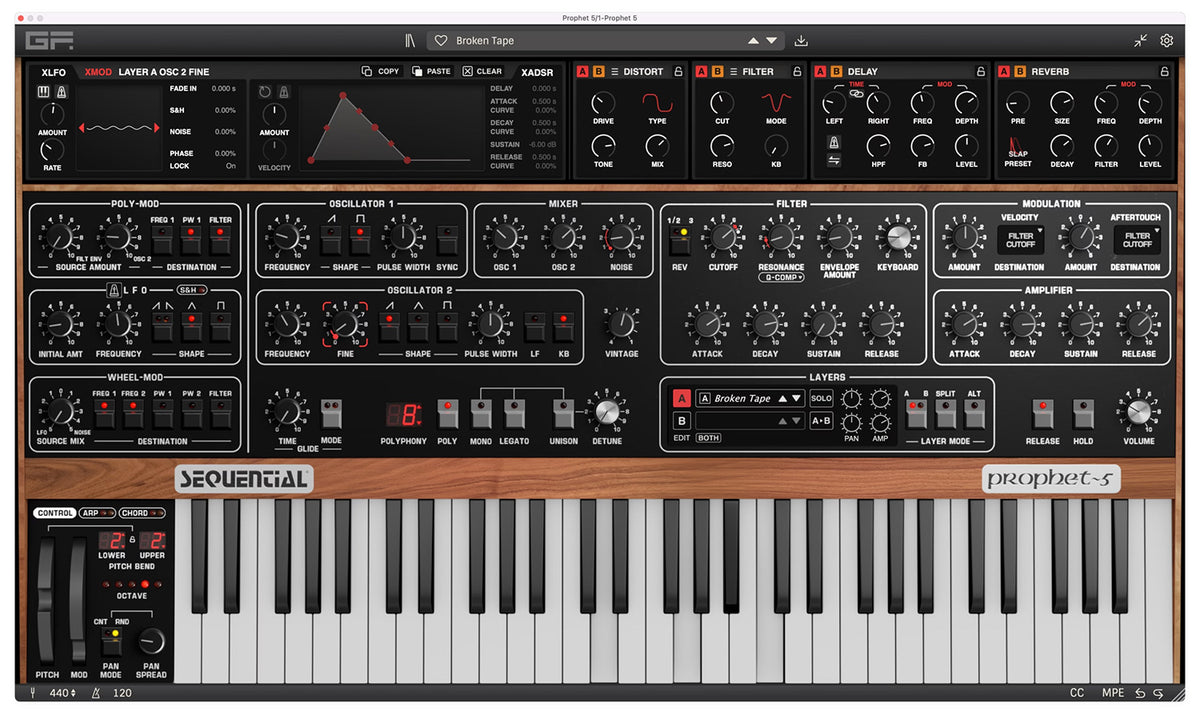Click the A+B layer button
The height and width of the screenshot is (719, 1200).
point(821,421)
